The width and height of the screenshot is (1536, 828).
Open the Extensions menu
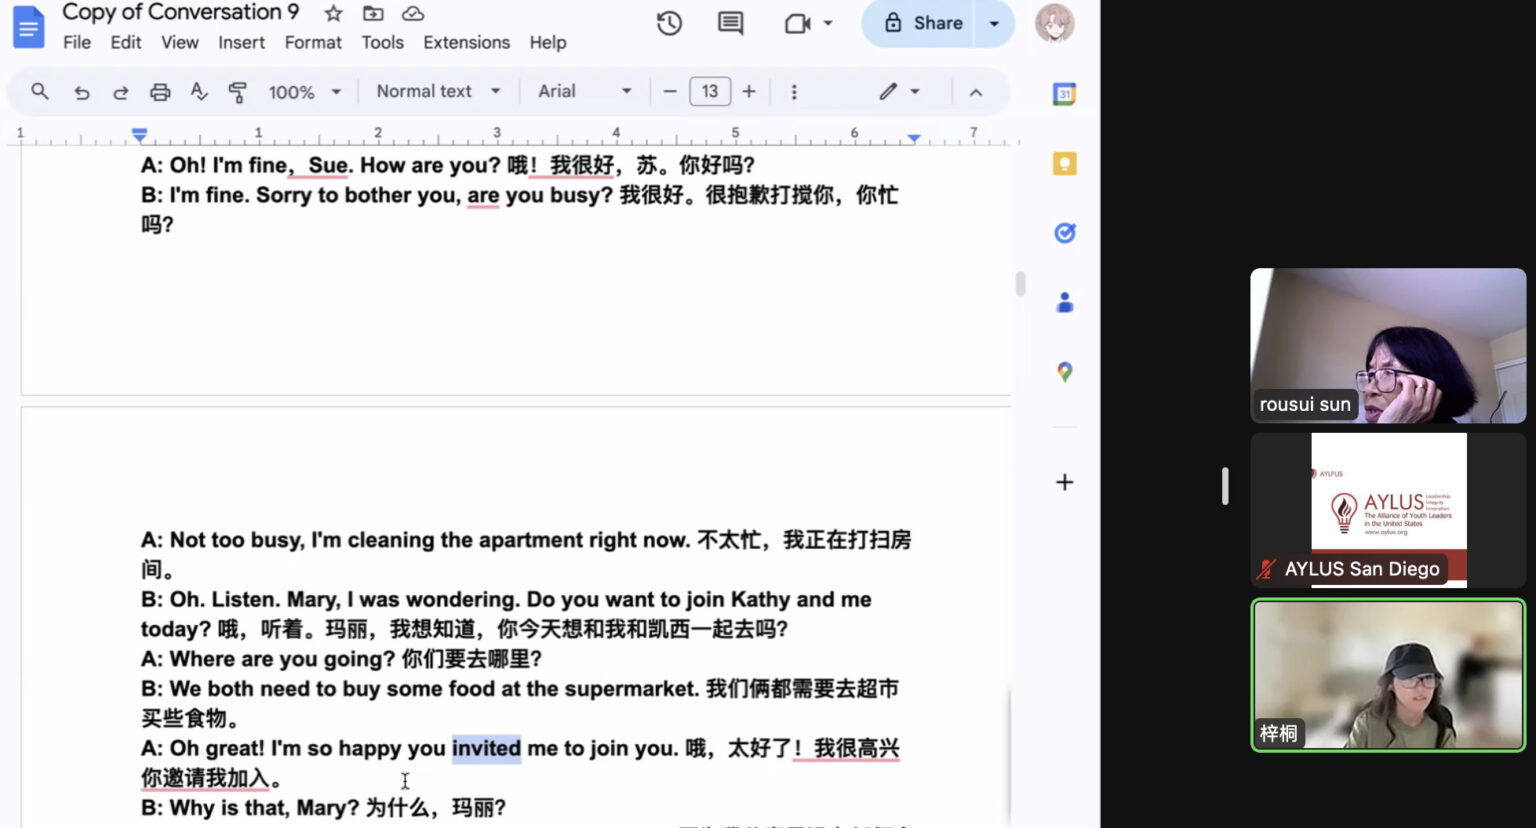[466, 42]
